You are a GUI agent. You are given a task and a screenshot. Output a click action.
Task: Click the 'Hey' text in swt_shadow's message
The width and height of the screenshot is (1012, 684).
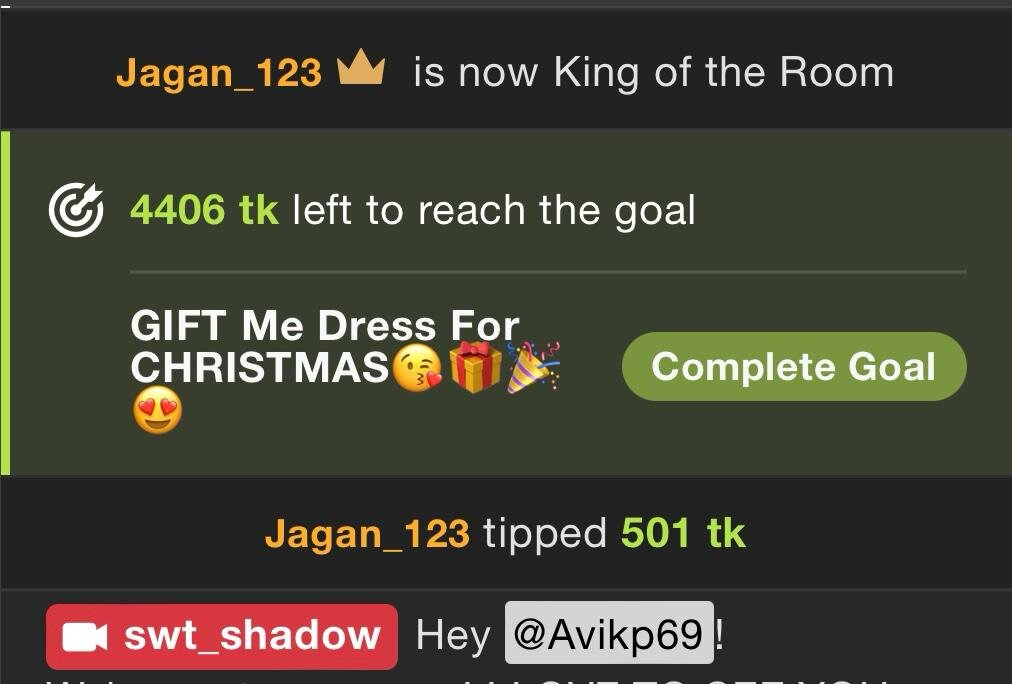(x=453, y=636)
